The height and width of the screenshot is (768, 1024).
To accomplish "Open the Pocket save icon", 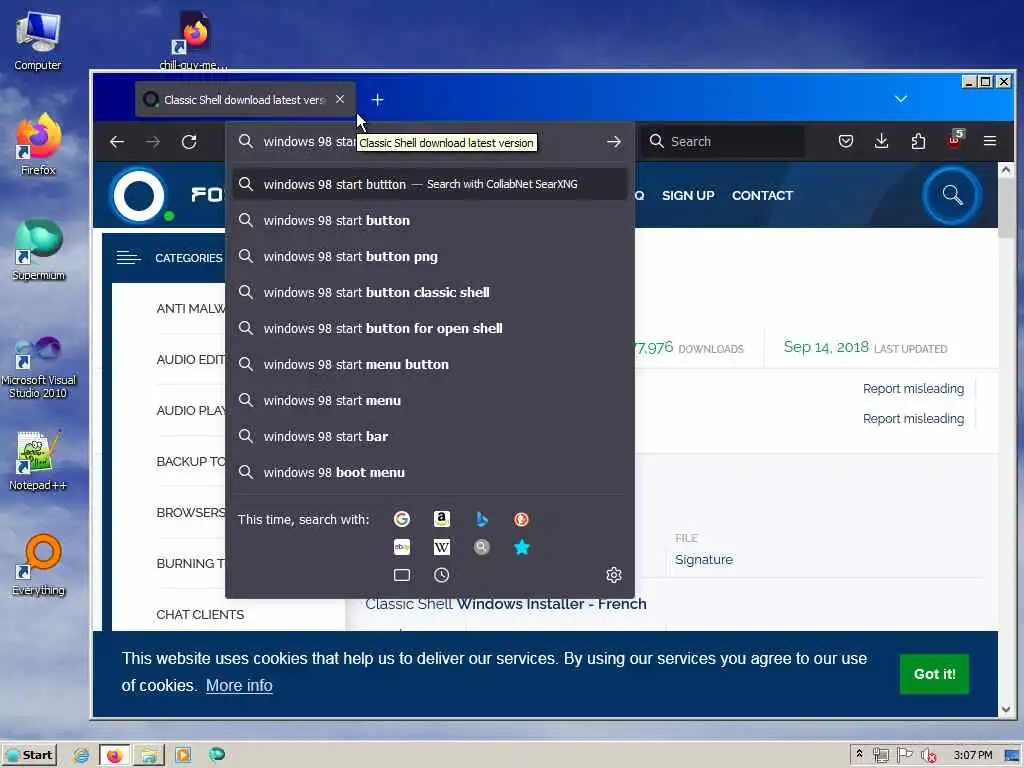I will 846,141.
